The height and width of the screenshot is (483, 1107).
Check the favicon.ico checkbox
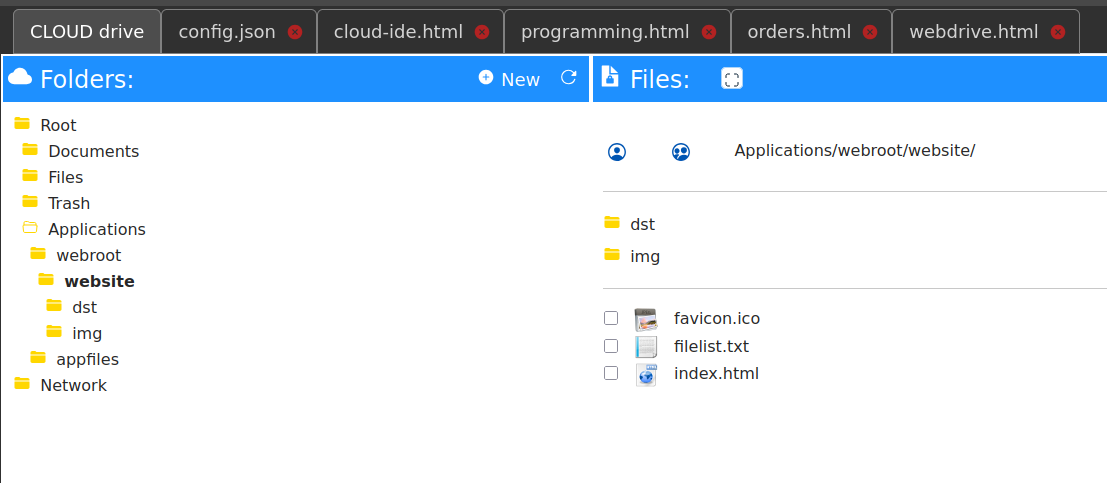(611, 318)
